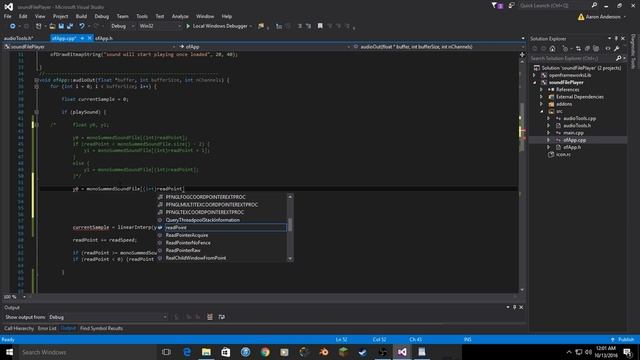Select icon.rc in Solution Explorer
The width and height of the screenshot is (640, 360).
pos(563,155)
